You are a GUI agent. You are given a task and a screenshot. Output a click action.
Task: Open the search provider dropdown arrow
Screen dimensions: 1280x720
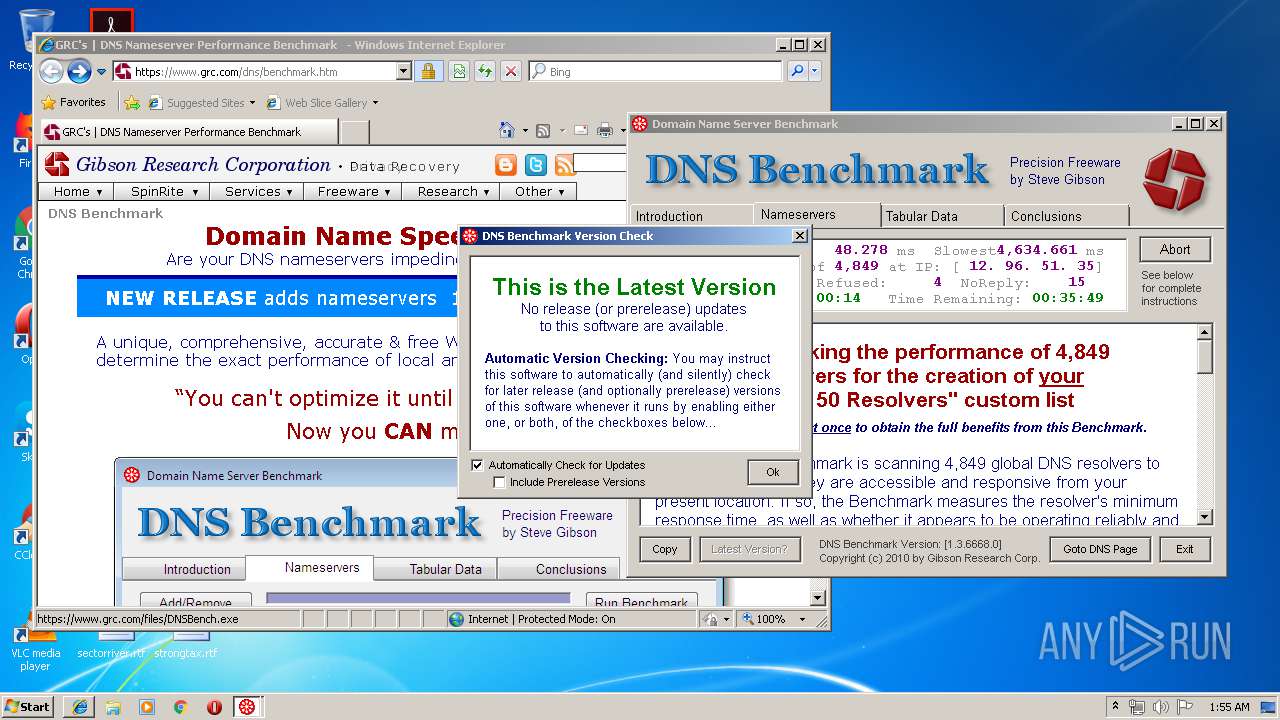point(815,71)
